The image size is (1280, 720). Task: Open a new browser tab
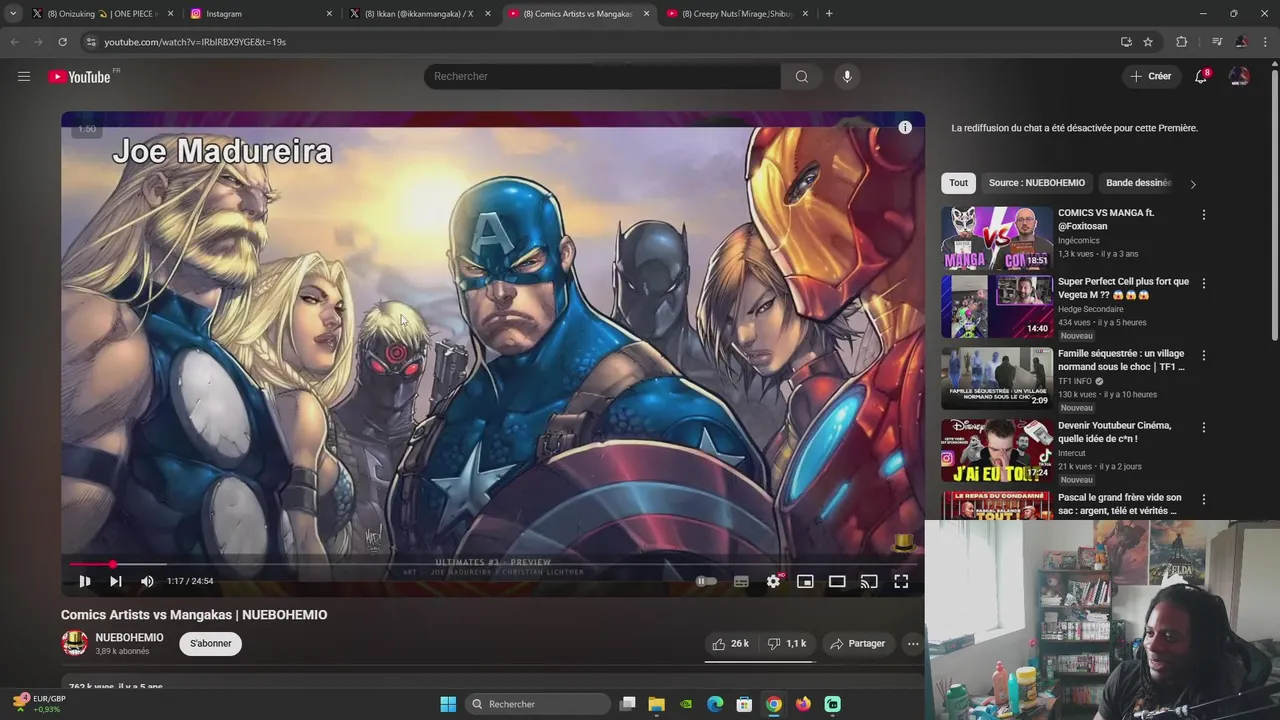pos(829,14)
